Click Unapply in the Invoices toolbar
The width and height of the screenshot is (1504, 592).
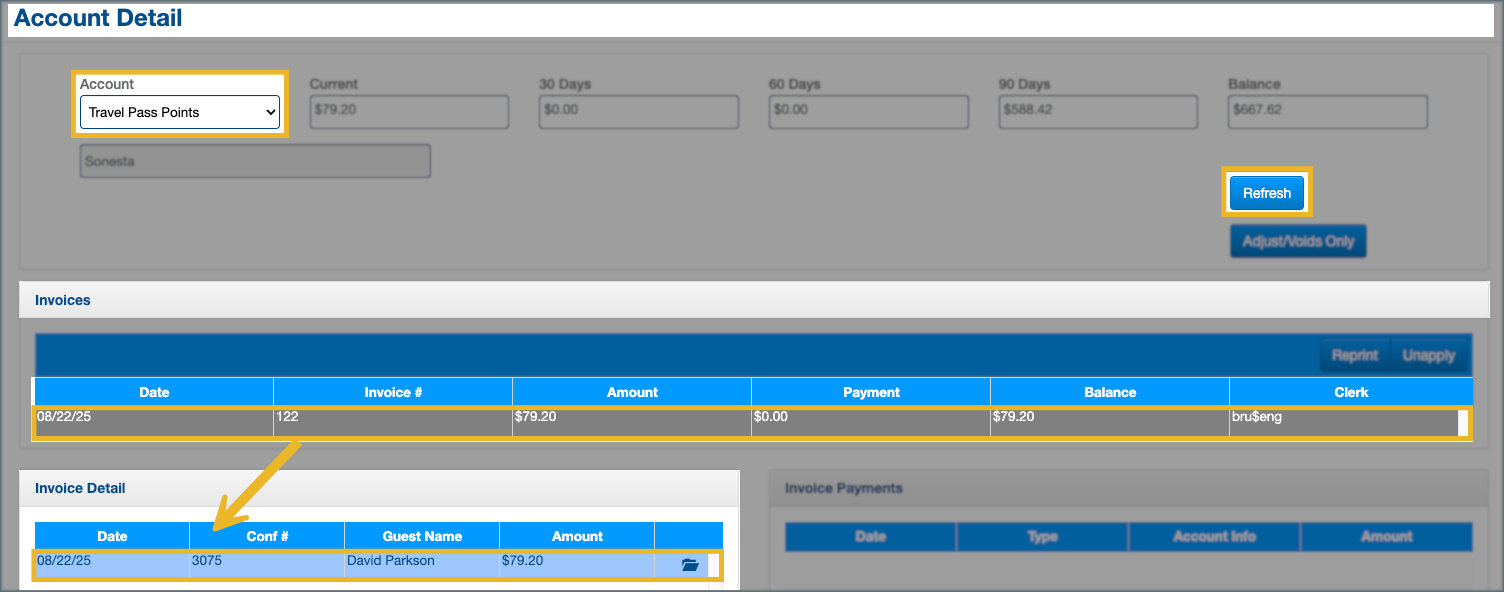pos(1428,355)
